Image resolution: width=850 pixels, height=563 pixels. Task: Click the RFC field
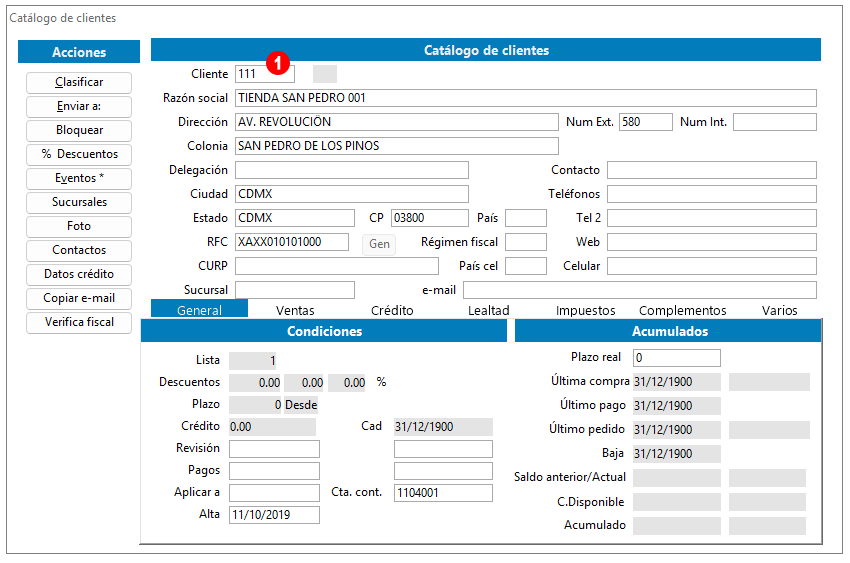[292, 242]
